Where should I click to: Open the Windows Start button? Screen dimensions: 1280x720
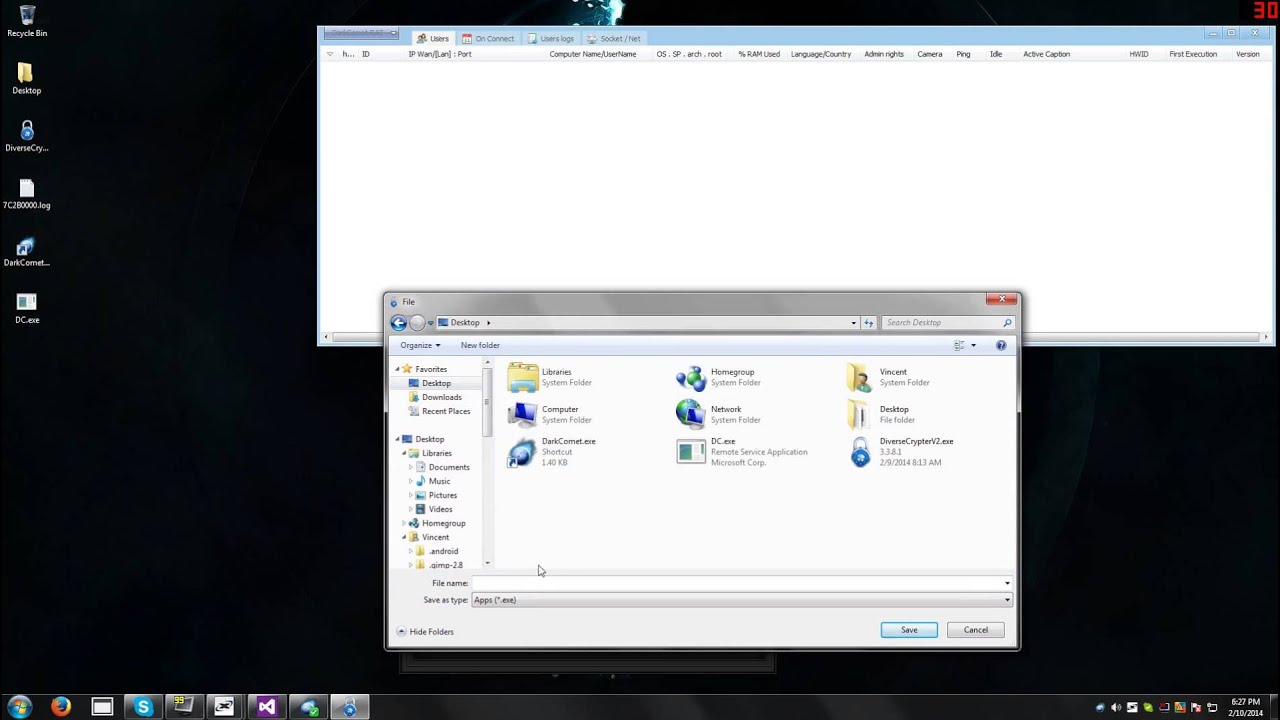coord(19,707)
